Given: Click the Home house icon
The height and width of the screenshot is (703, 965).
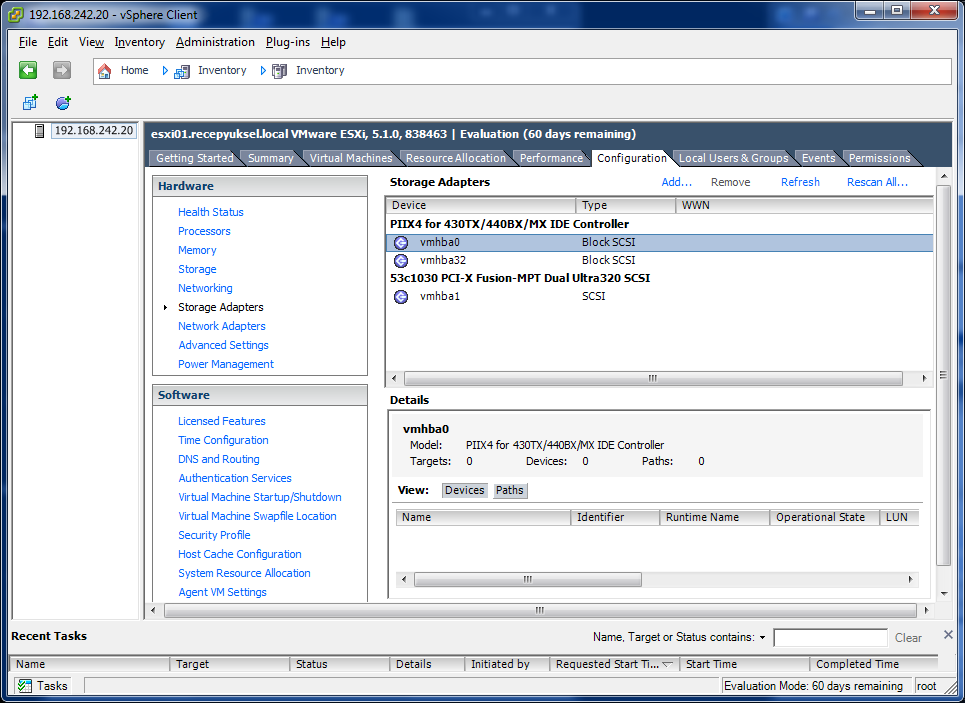Looking at the screenshot, I should pos(105,71).
